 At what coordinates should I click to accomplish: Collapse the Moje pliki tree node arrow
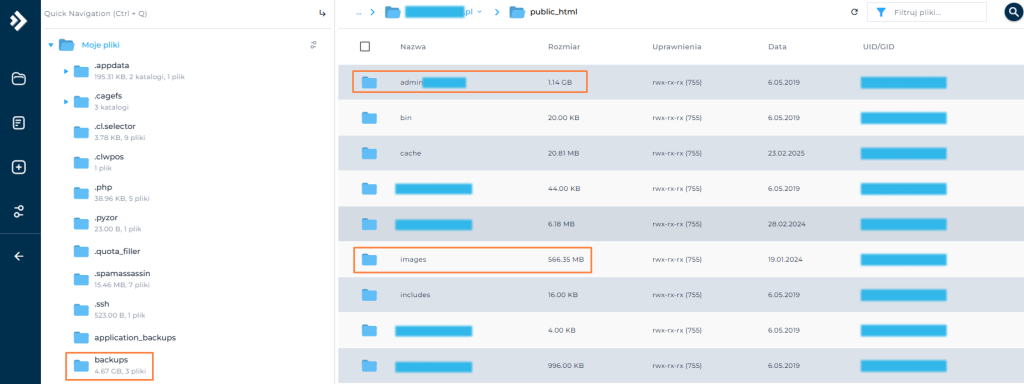51,45
